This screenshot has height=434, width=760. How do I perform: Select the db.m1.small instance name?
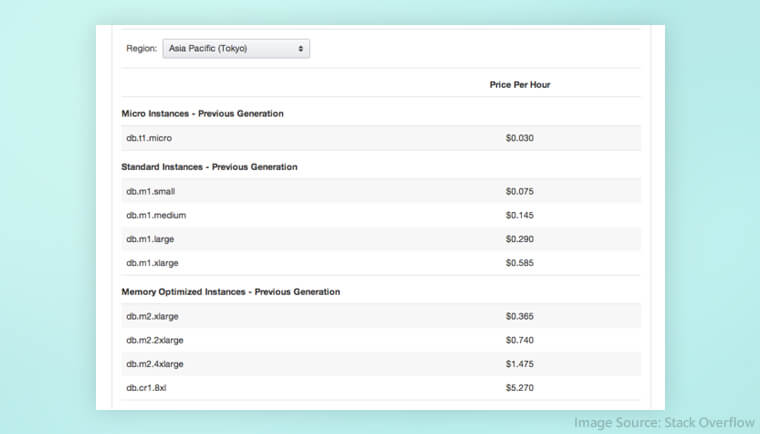[151, 191]
